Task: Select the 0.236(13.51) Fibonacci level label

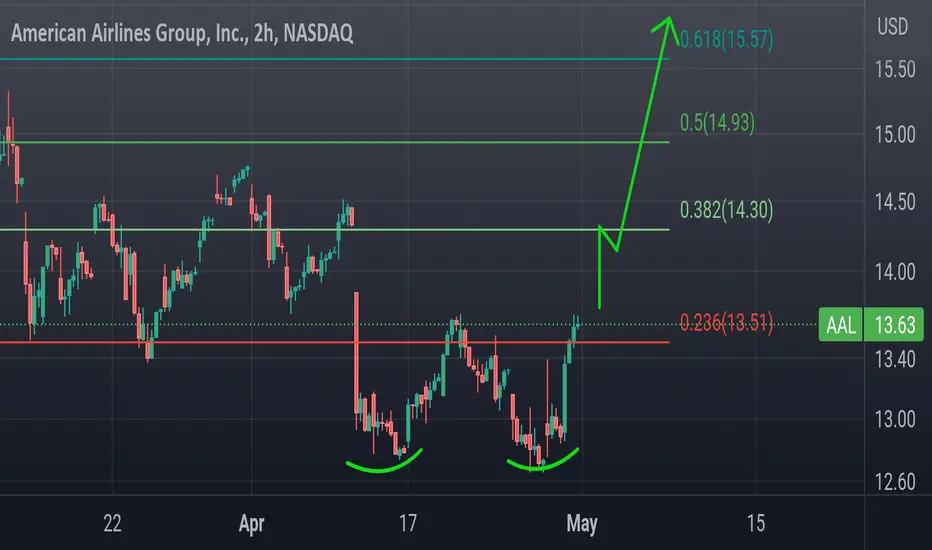Action: [726, 323]
